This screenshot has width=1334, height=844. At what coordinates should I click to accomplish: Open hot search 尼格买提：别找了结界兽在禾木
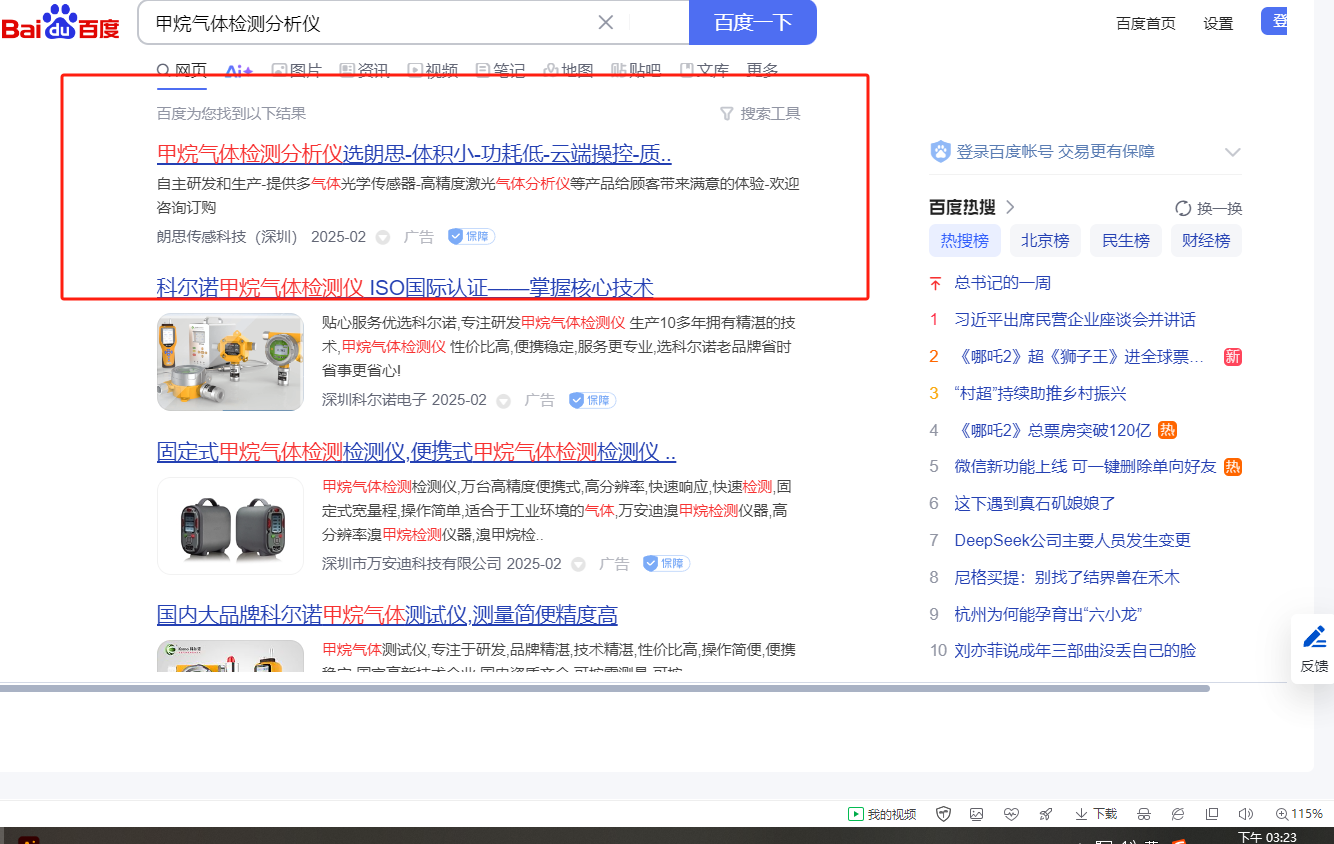(1067, 577)
